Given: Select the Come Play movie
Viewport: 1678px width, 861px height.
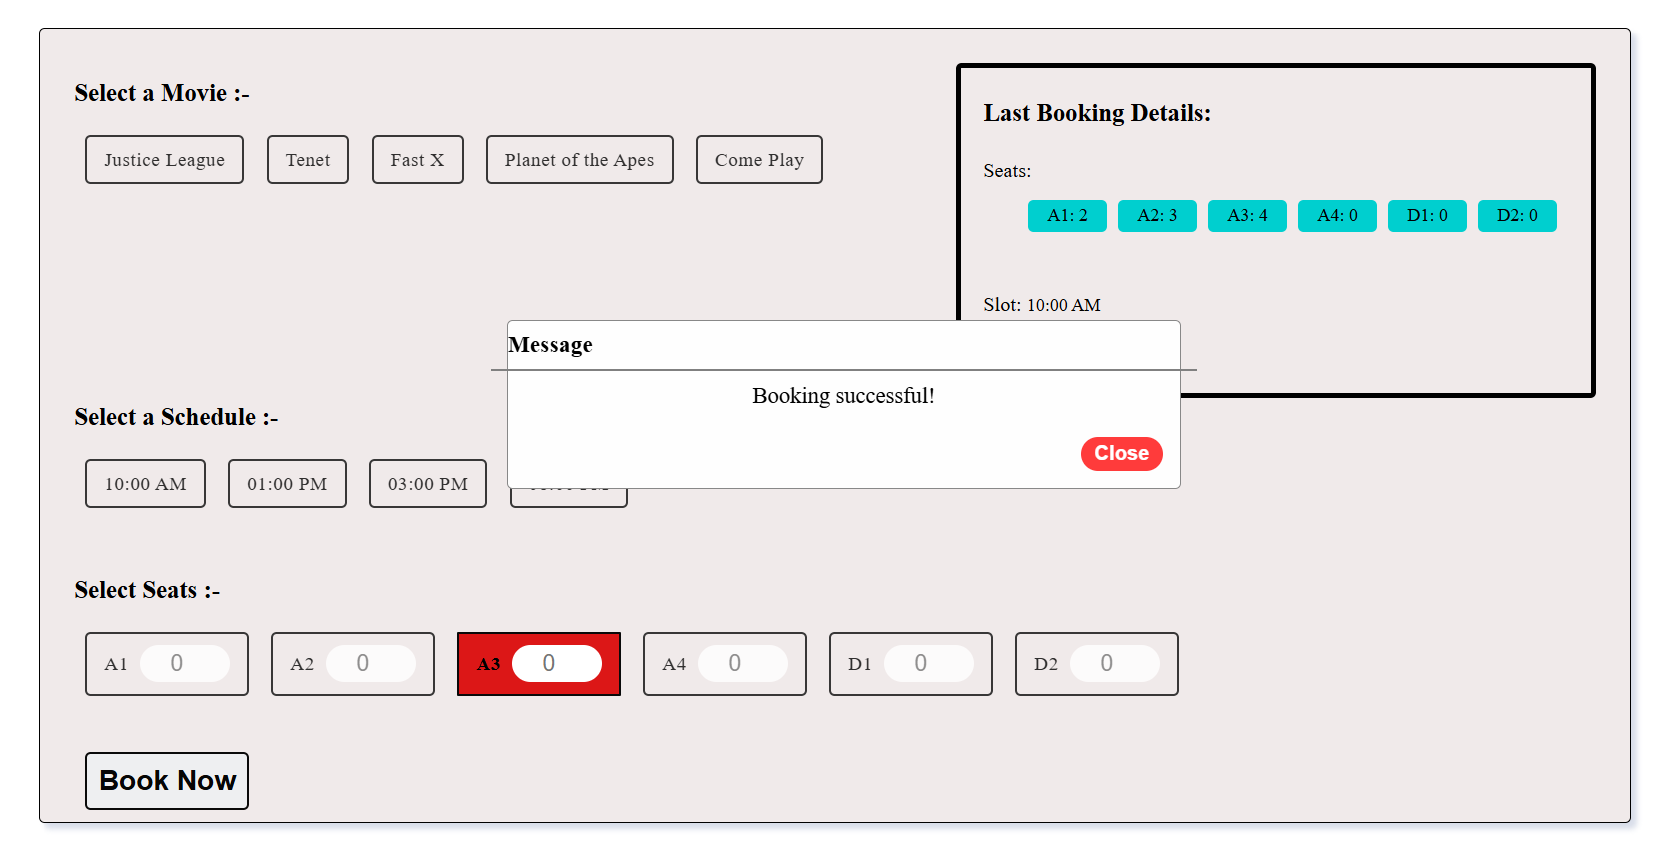Looking at the screenshot, I should [758, 159].
